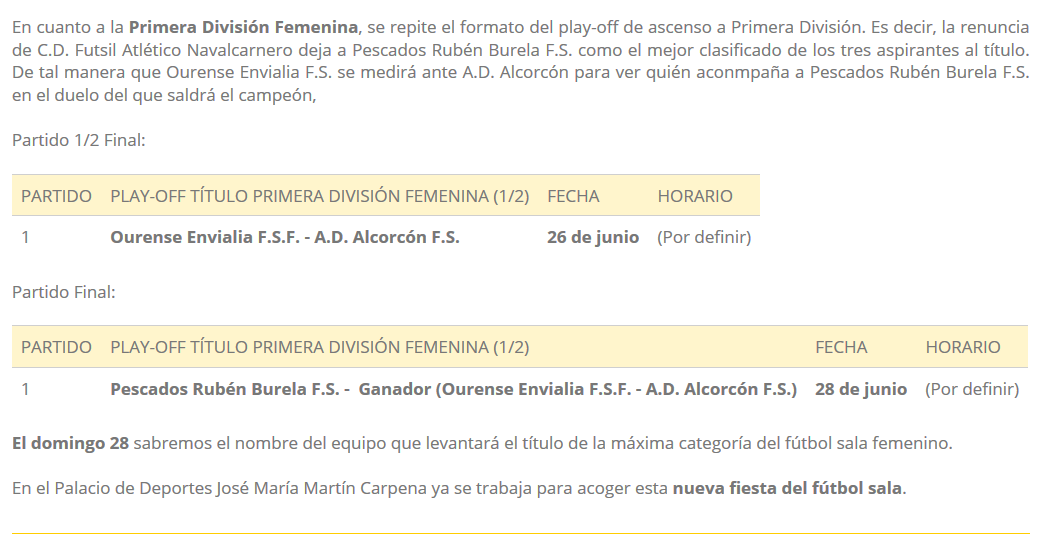Select the Pescados Rubén Burela F.S. final match
This screenshot has height=535, width=1046.
[x=454, y=390]
